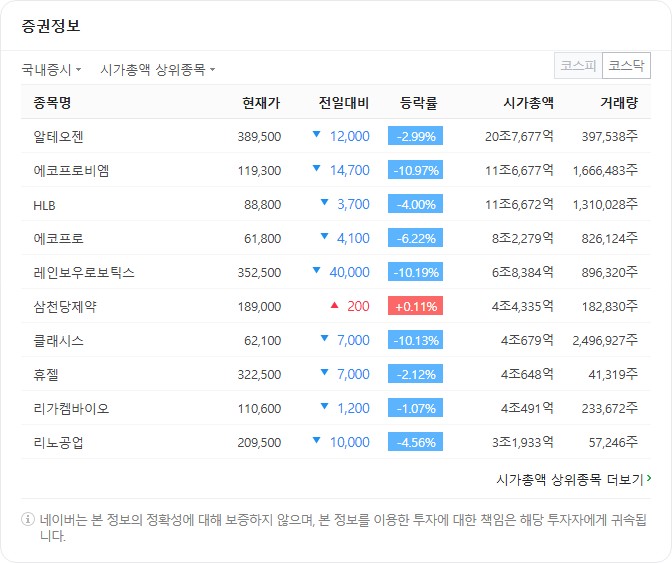
Task: Select 레인보우로보틱스 from the list
Action: click(x=84, y=272)
